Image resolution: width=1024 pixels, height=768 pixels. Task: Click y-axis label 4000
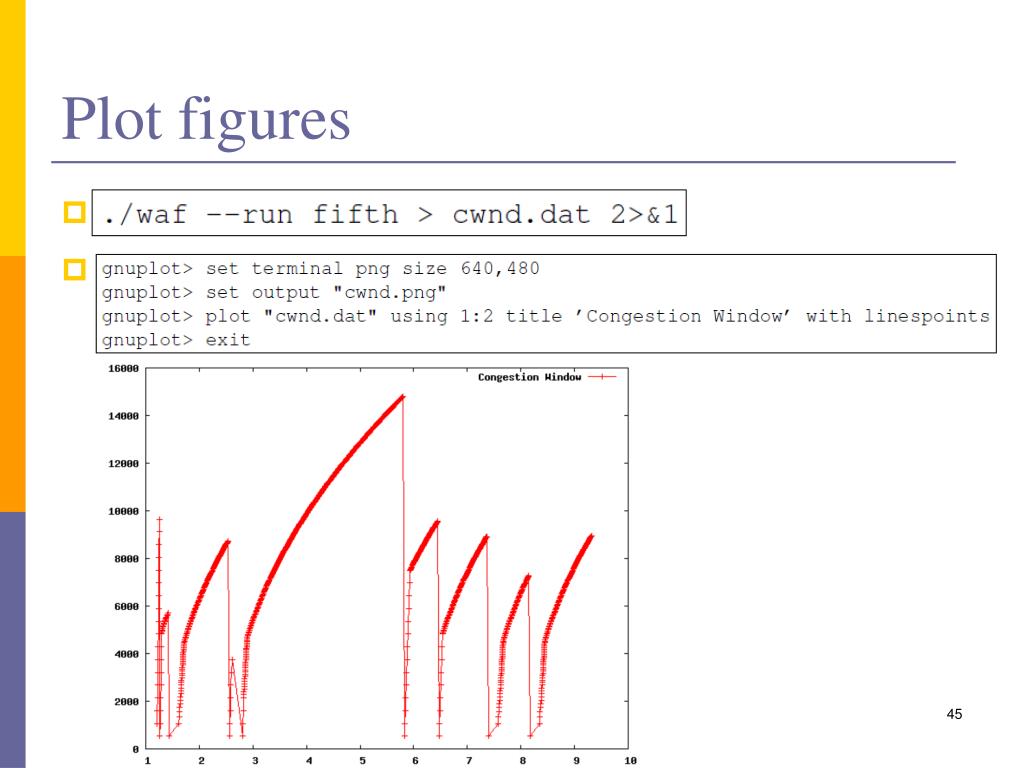pos(127,654)
